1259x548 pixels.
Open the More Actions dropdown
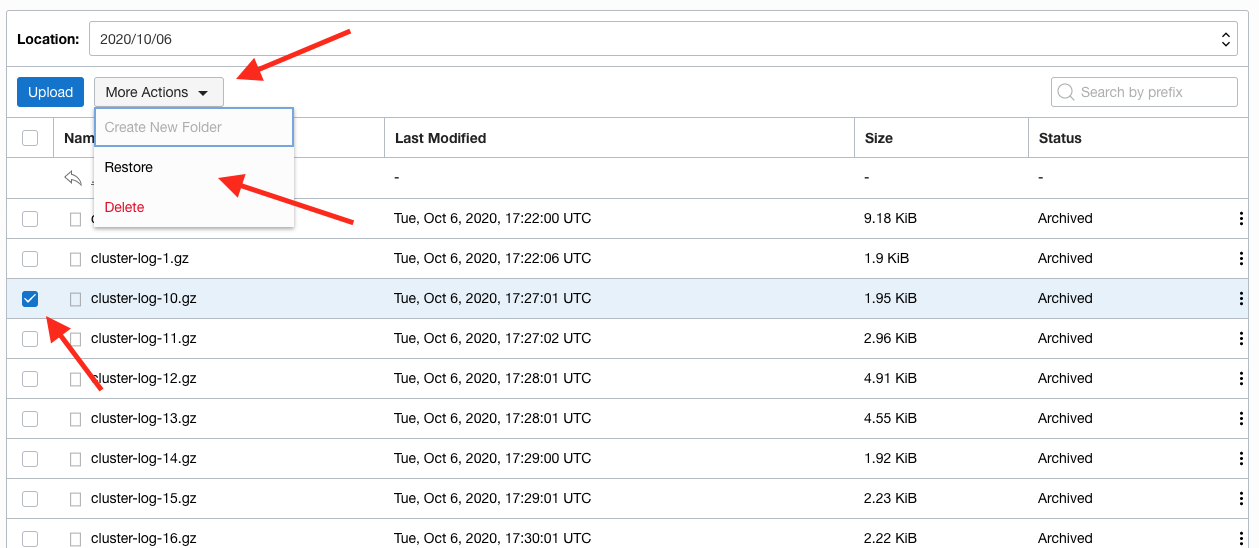159,92
